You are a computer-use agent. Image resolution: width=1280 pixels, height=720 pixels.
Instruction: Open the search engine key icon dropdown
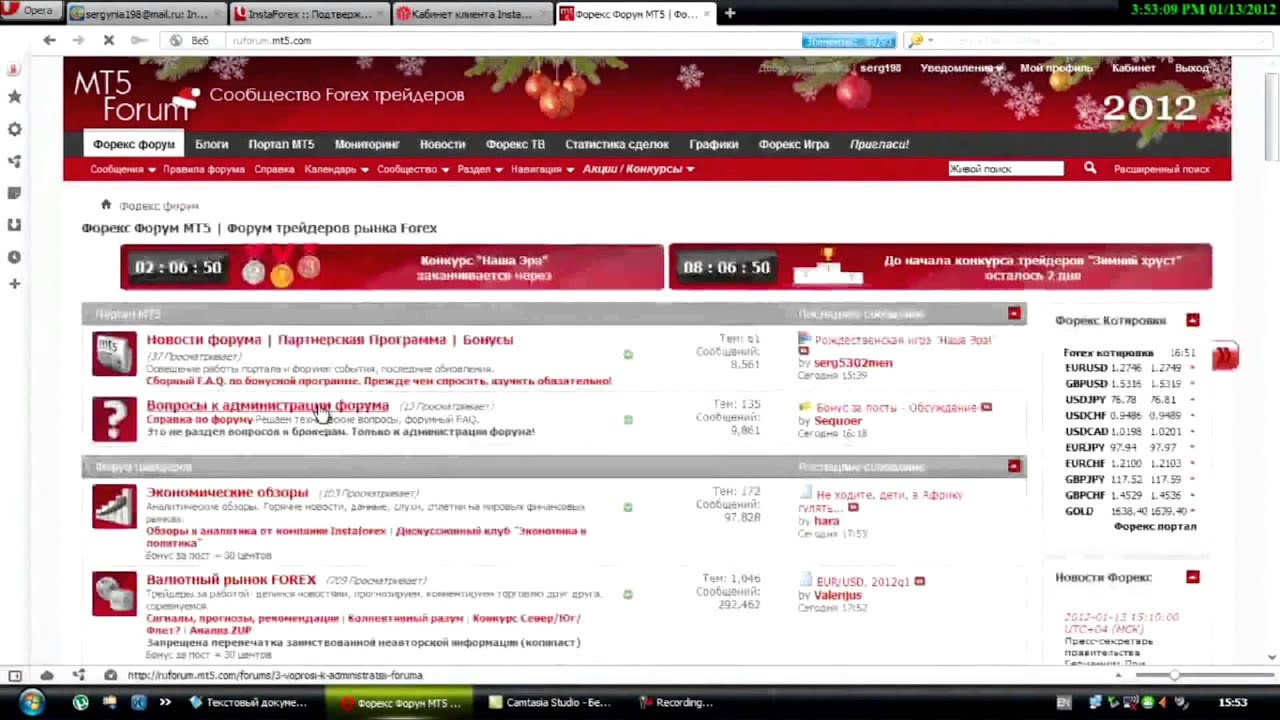coord(918,40)
